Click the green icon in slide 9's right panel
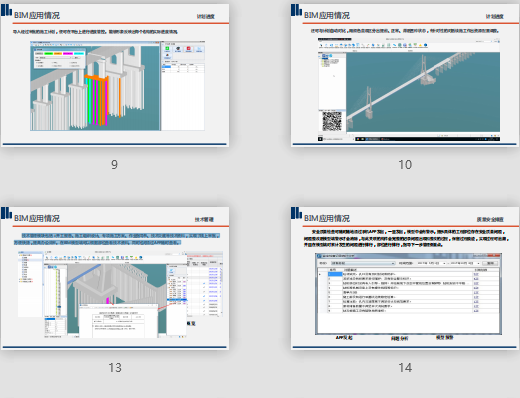This screenshot has width=520, height=398. pos(167,49)
